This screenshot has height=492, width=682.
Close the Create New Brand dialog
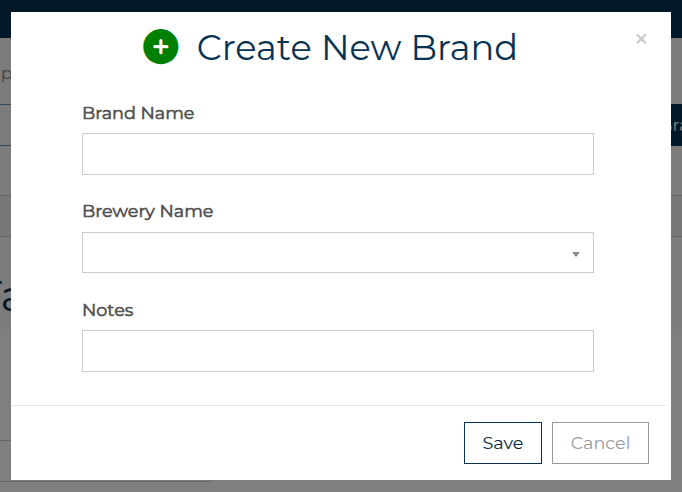click(x=641, y=39)
